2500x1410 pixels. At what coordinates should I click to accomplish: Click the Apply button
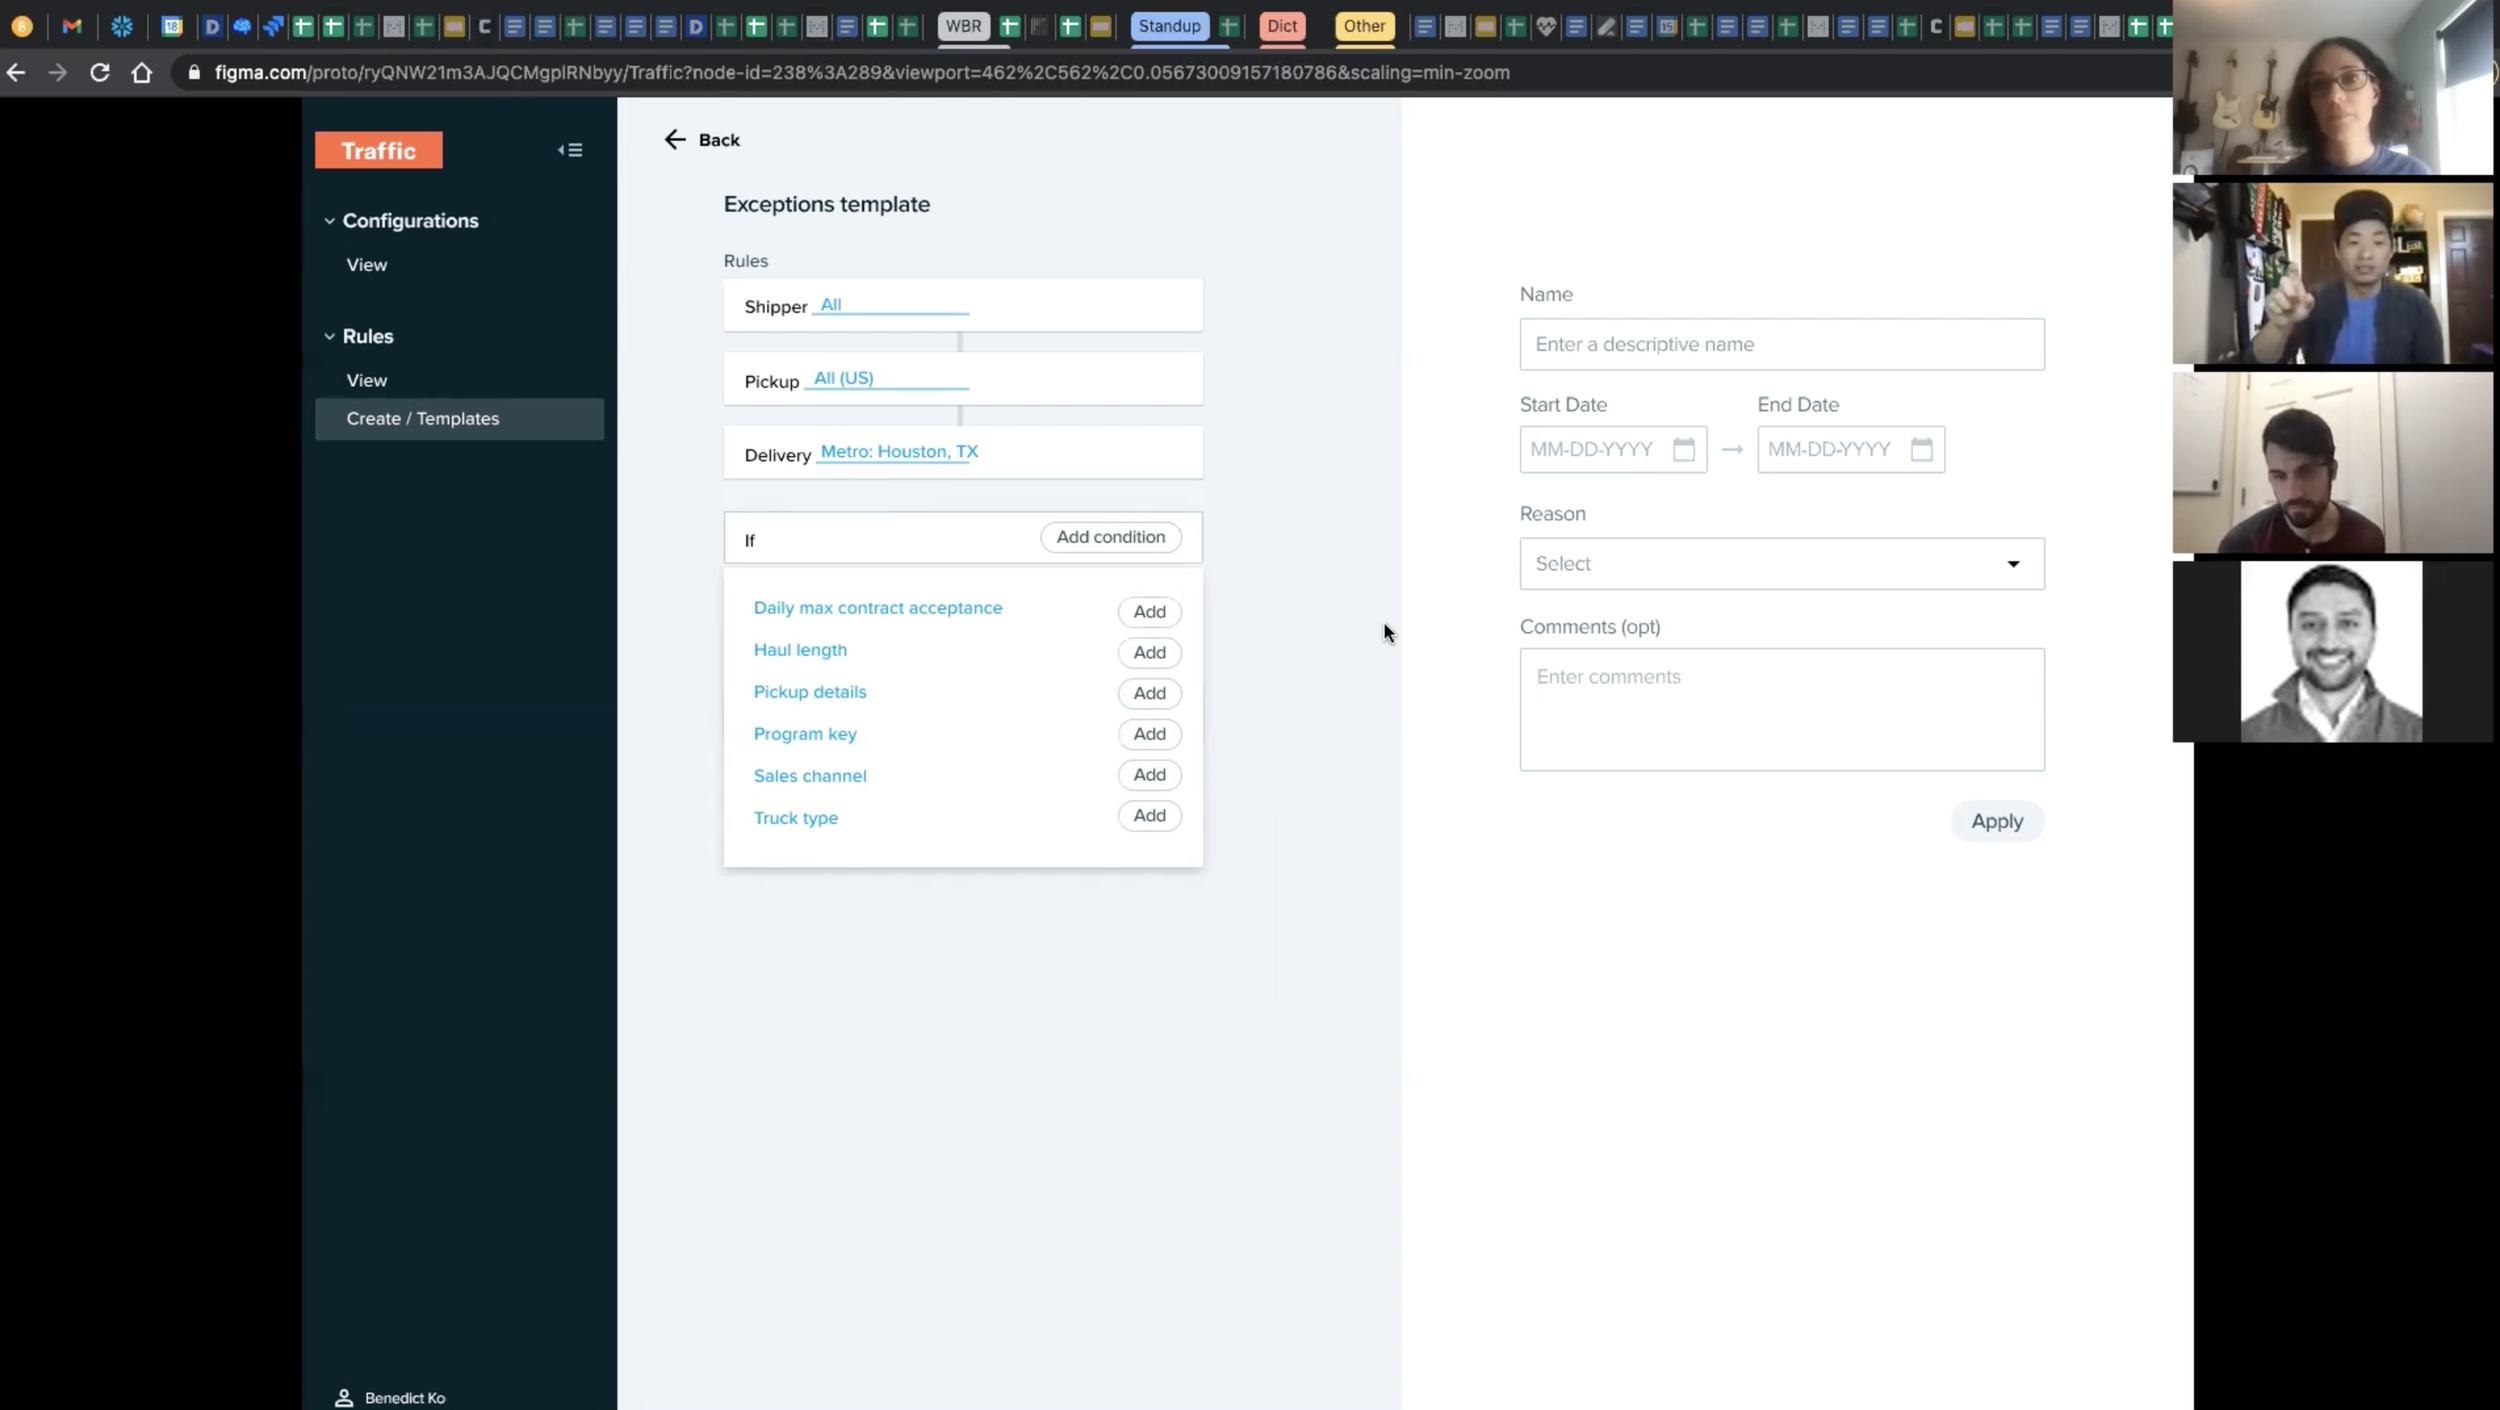(x=1996, y=821)
